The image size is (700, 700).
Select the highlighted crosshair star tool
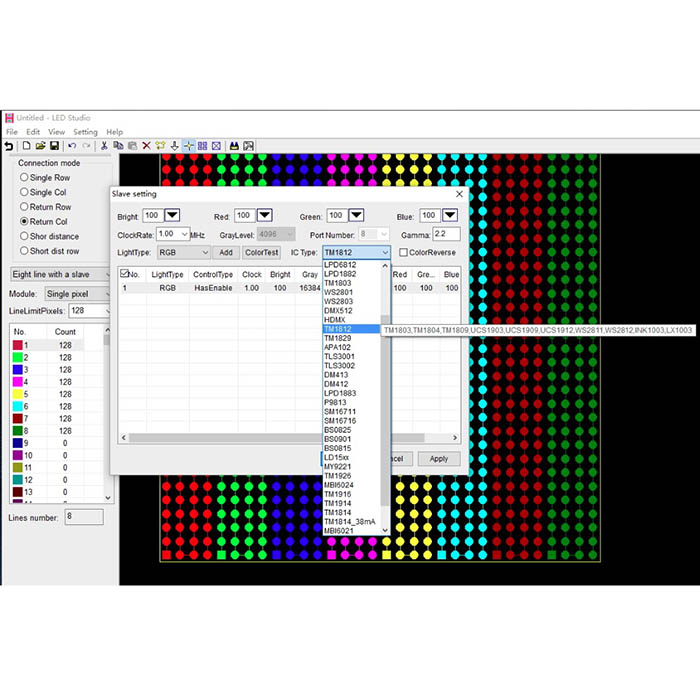(188, 146)
